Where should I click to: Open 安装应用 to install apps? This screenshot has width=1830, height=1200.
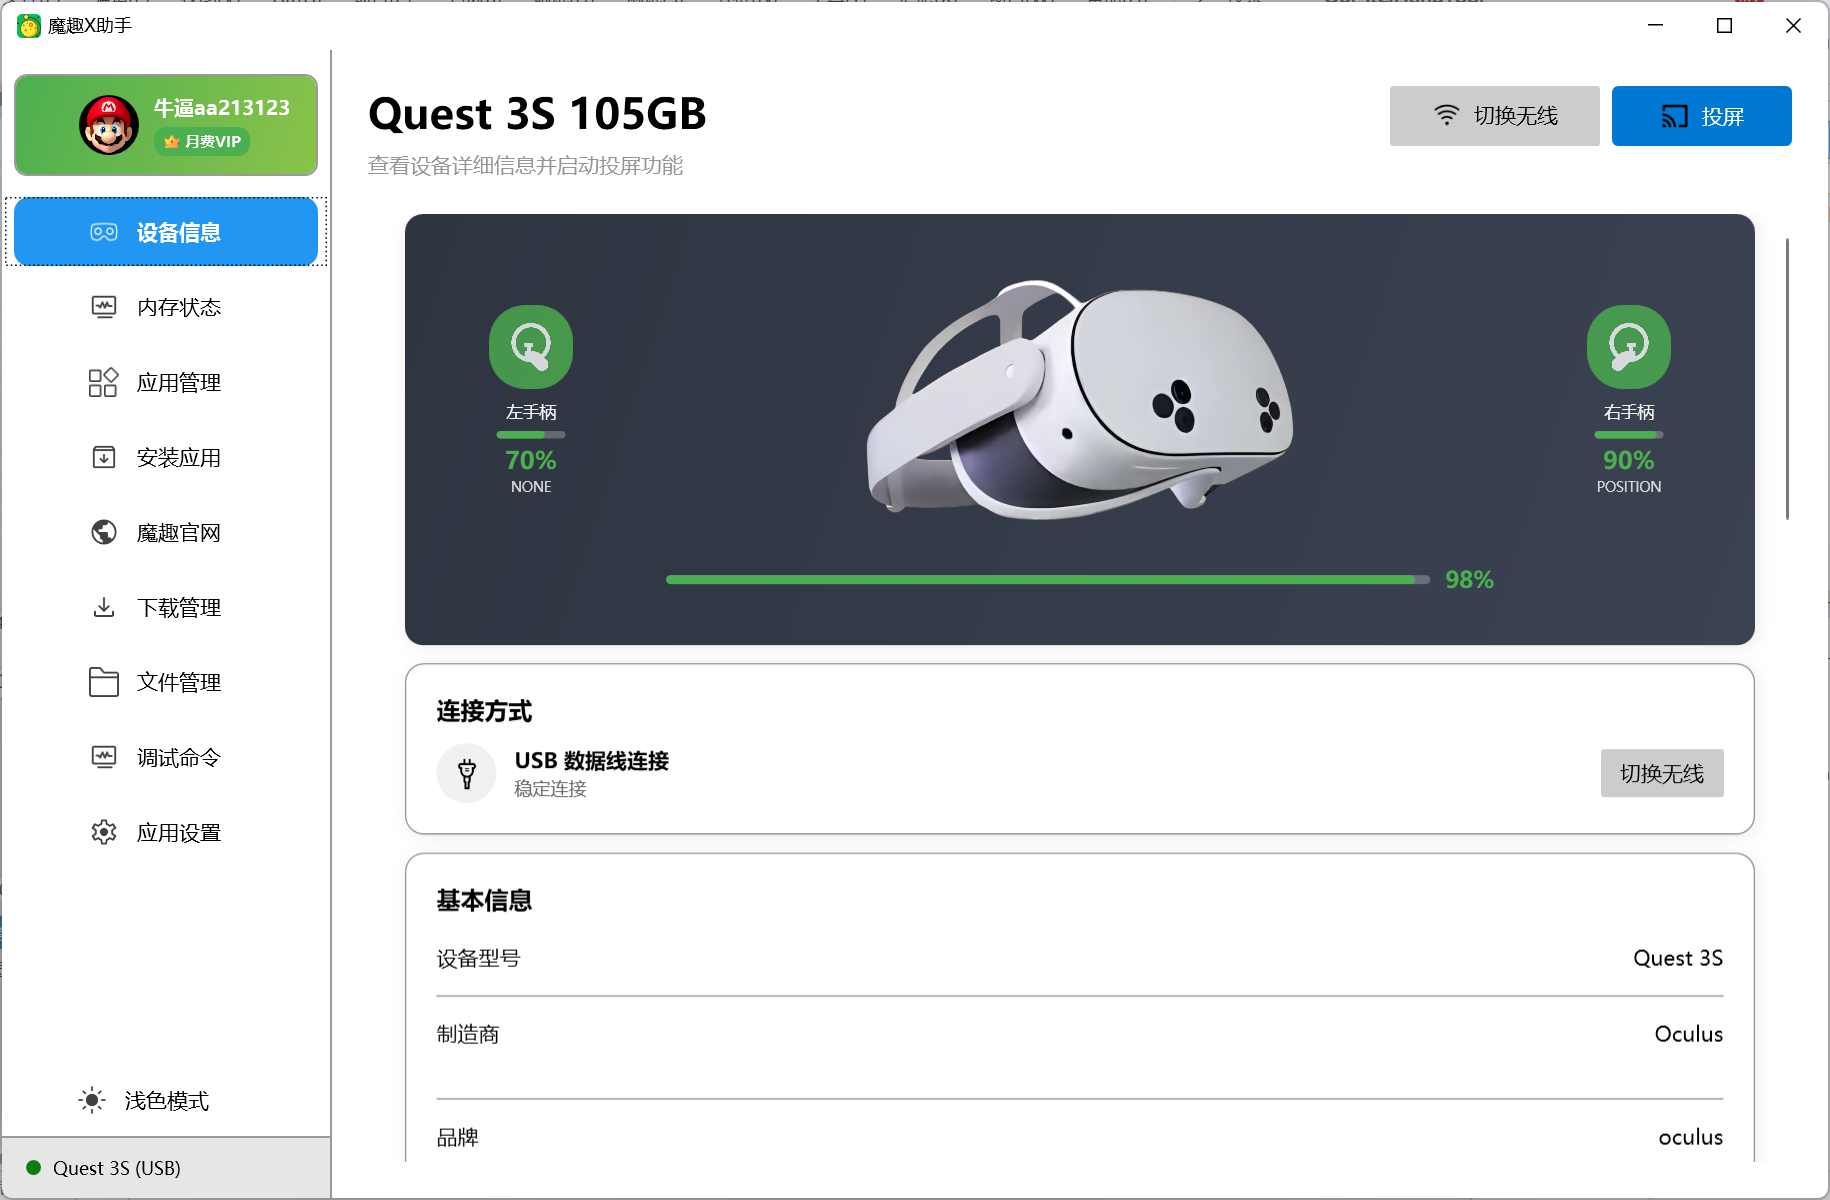tap(165, 457)
